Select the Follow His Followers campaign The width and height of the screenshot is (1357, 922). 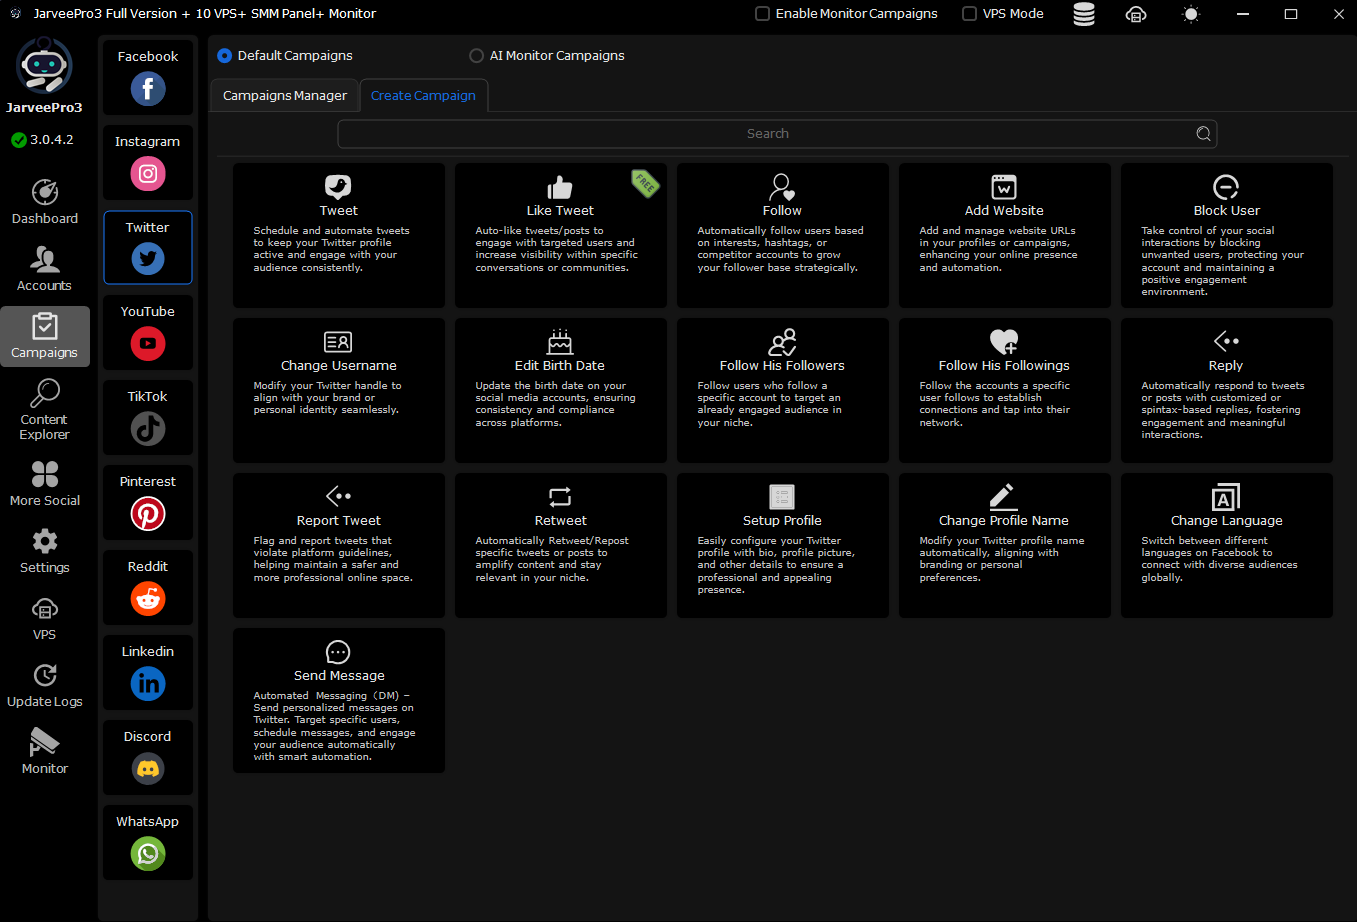pos(782,390)
